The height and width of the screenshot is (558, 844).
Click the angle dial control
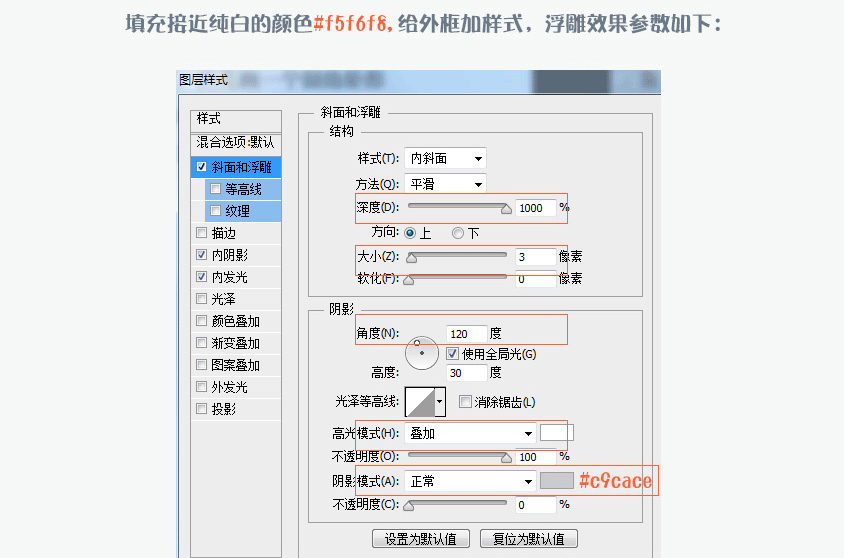tap(421, 353)
